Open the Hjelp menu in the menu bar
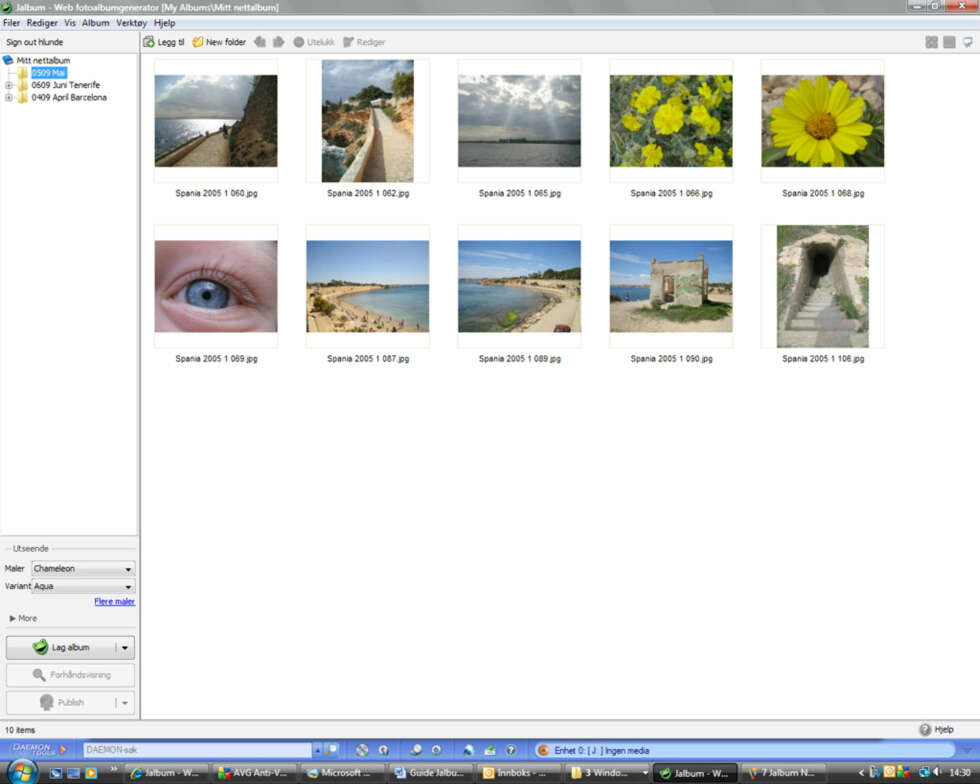The image size is (980, 784). coord(164,23)
